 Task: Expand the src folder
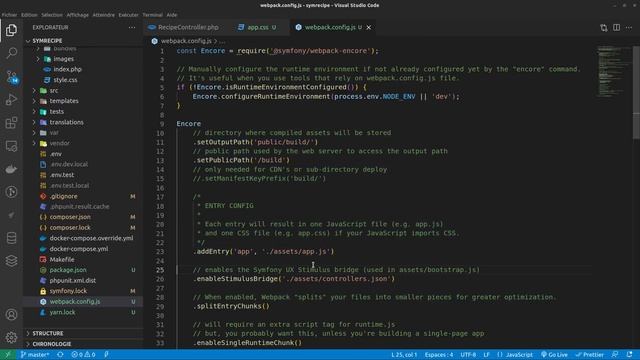pos(53,91)
